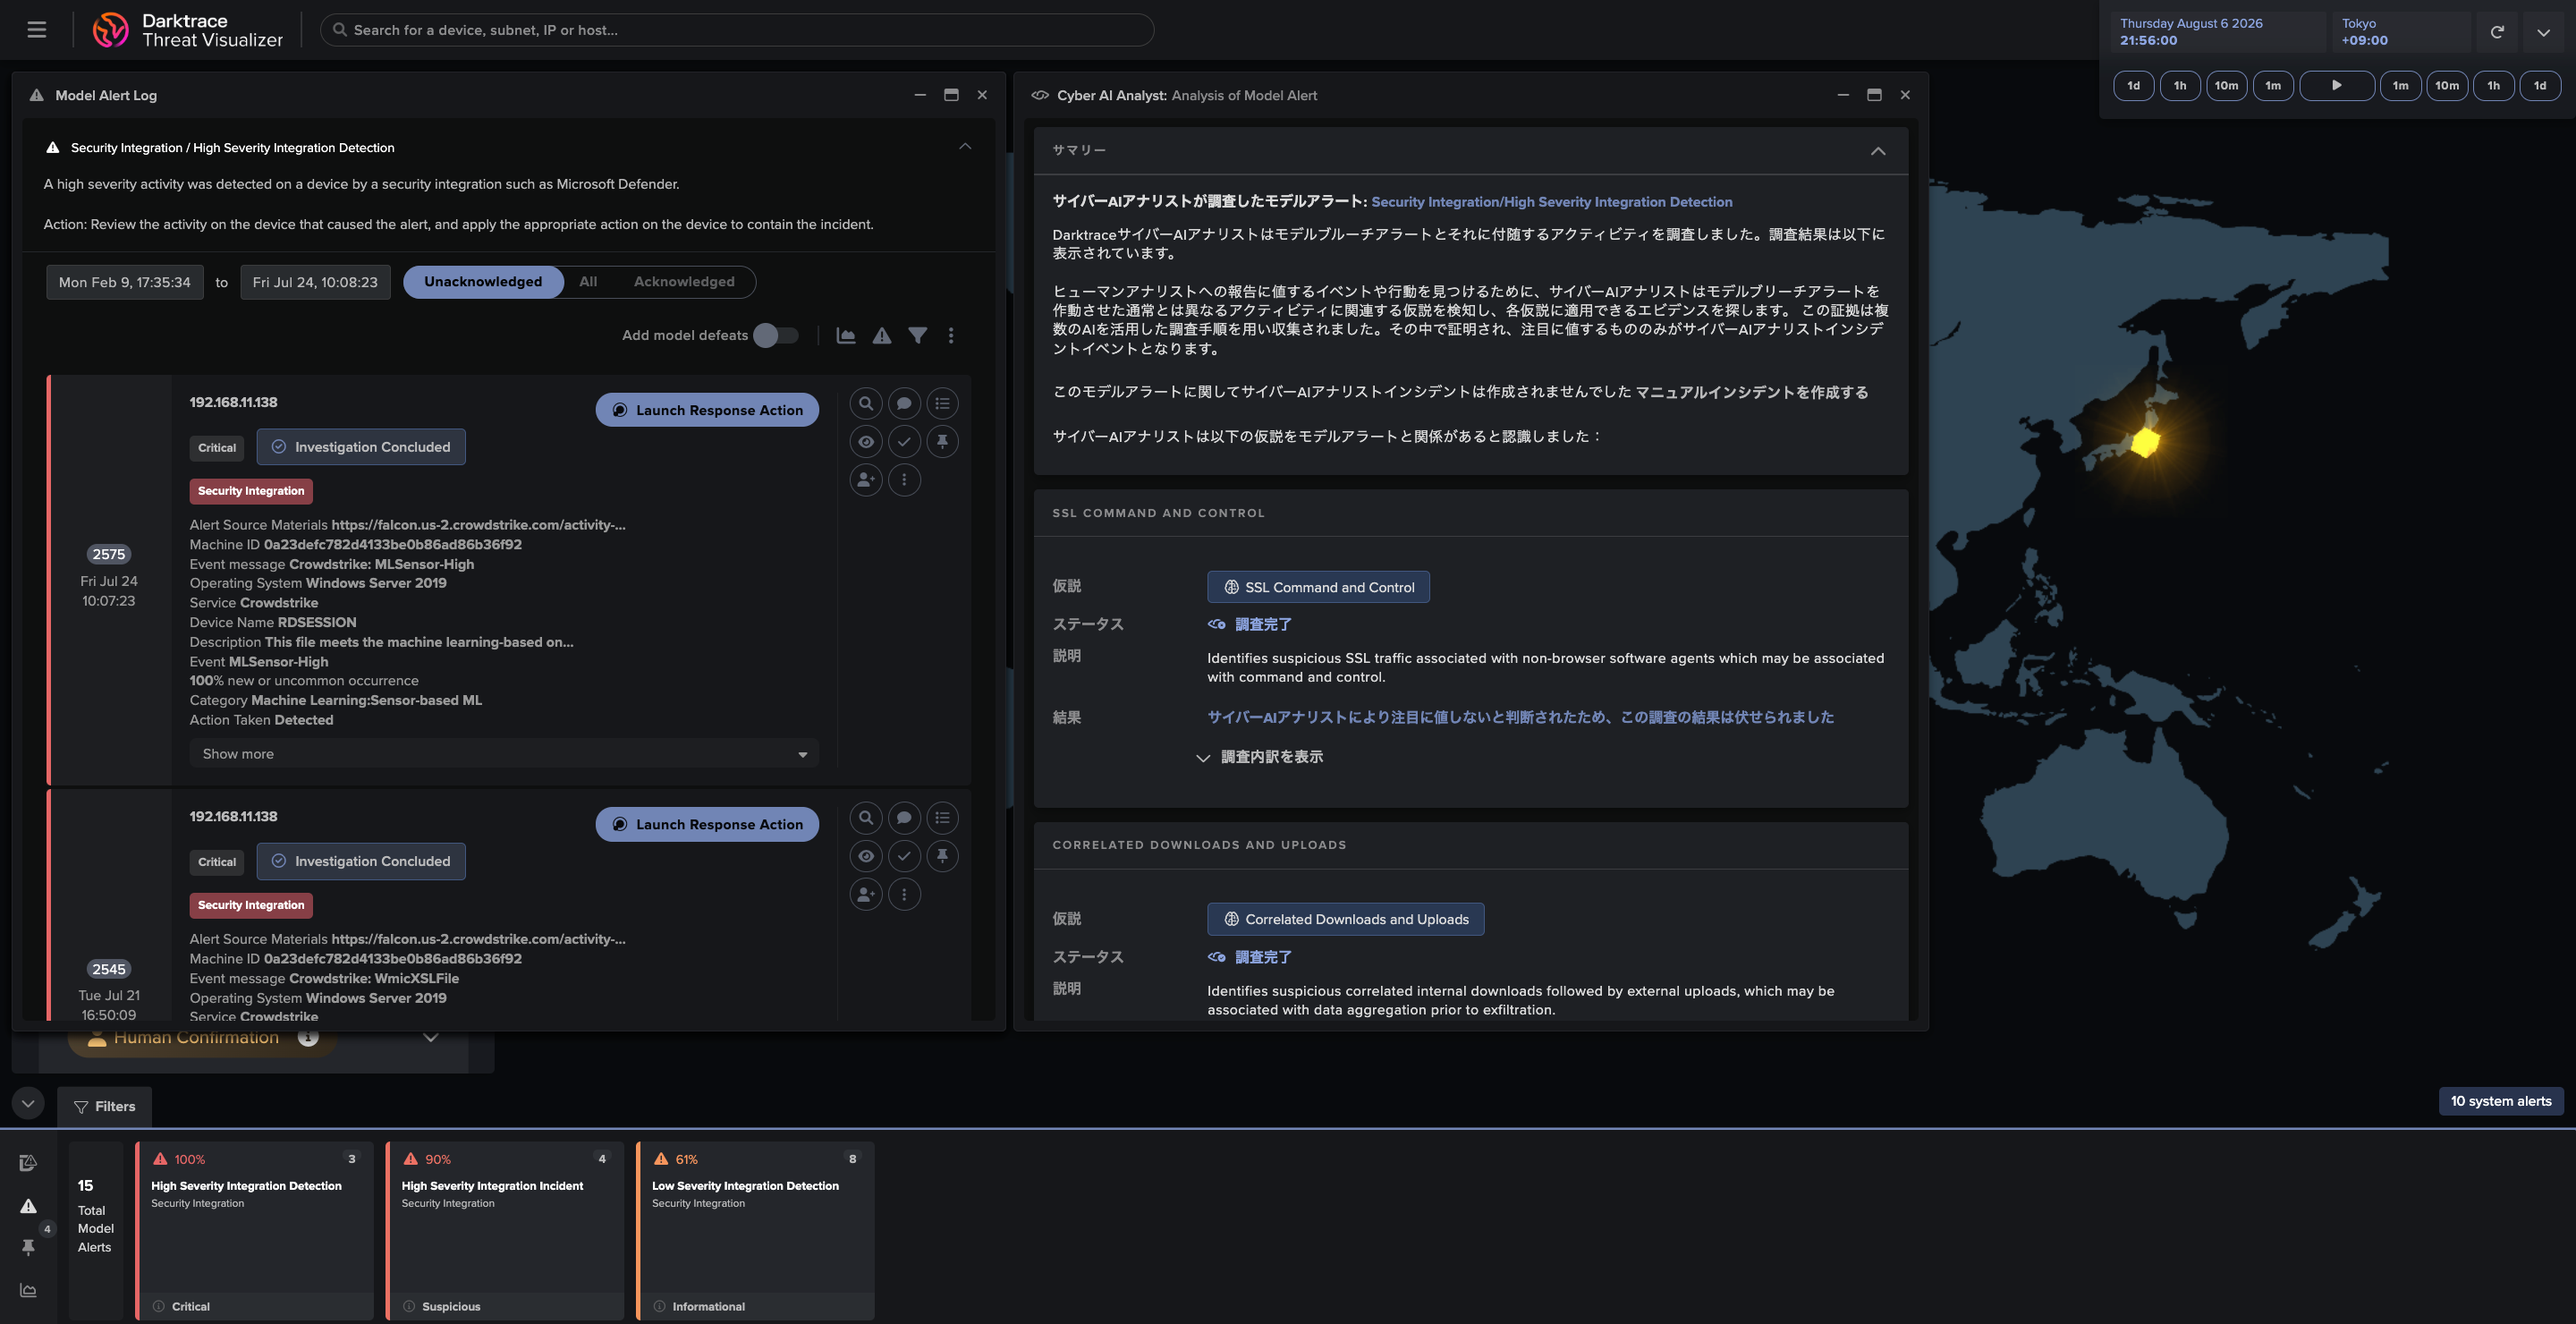Click magnifier icon on alert 2545
2576x1324 pixels.
click(x=866, y=818)
